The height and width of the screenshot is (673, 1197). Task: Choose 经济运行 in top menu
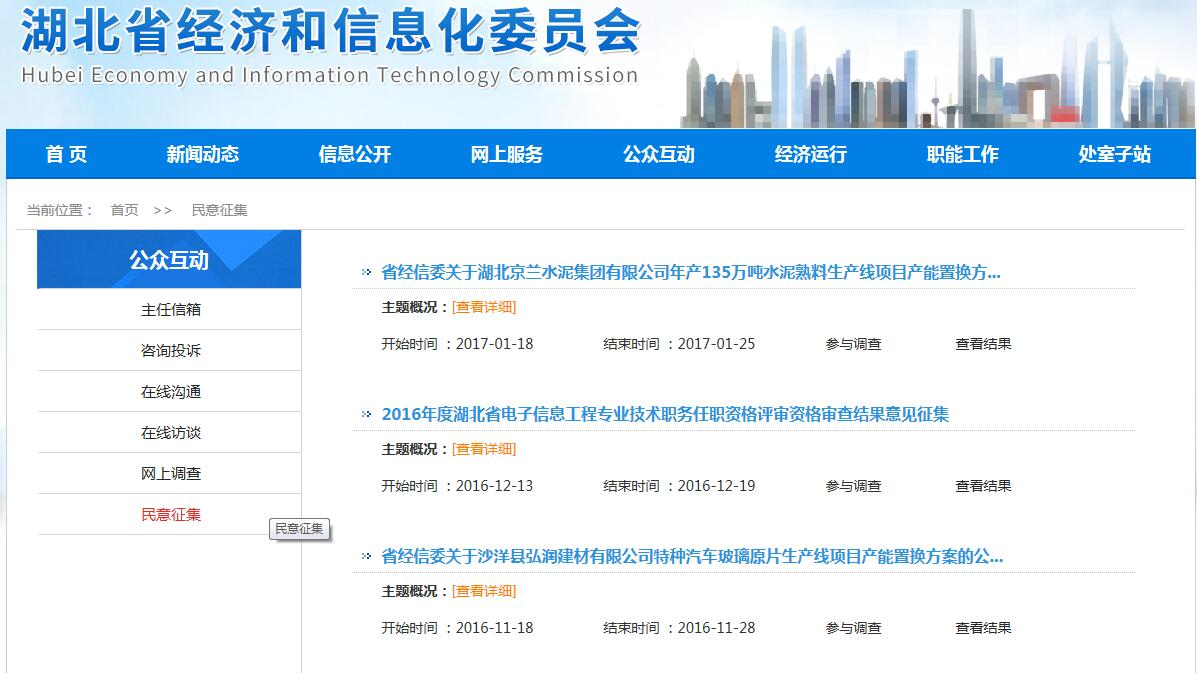[811, 154]
